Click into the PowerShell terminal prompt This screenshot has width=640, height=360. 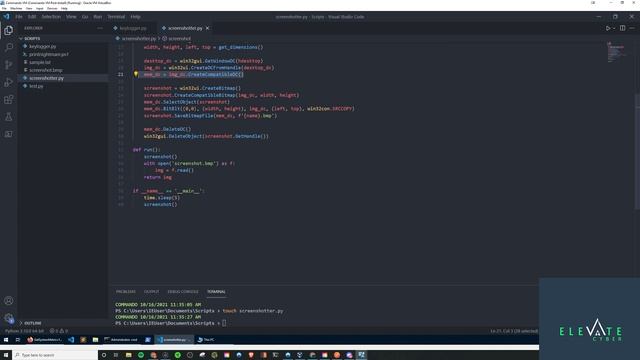click(224, 323)
